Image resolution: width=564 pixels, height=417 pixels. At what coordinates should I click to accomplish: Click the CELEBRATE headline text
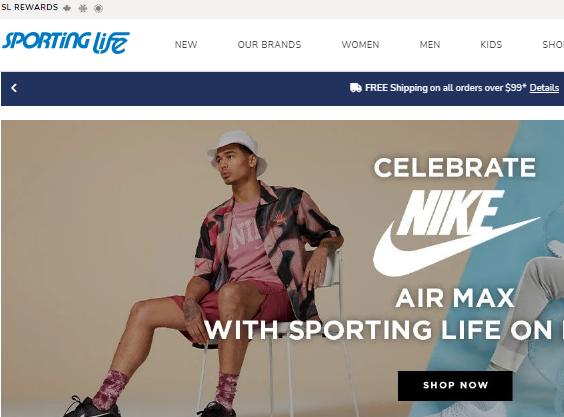(x=455, y=168)
